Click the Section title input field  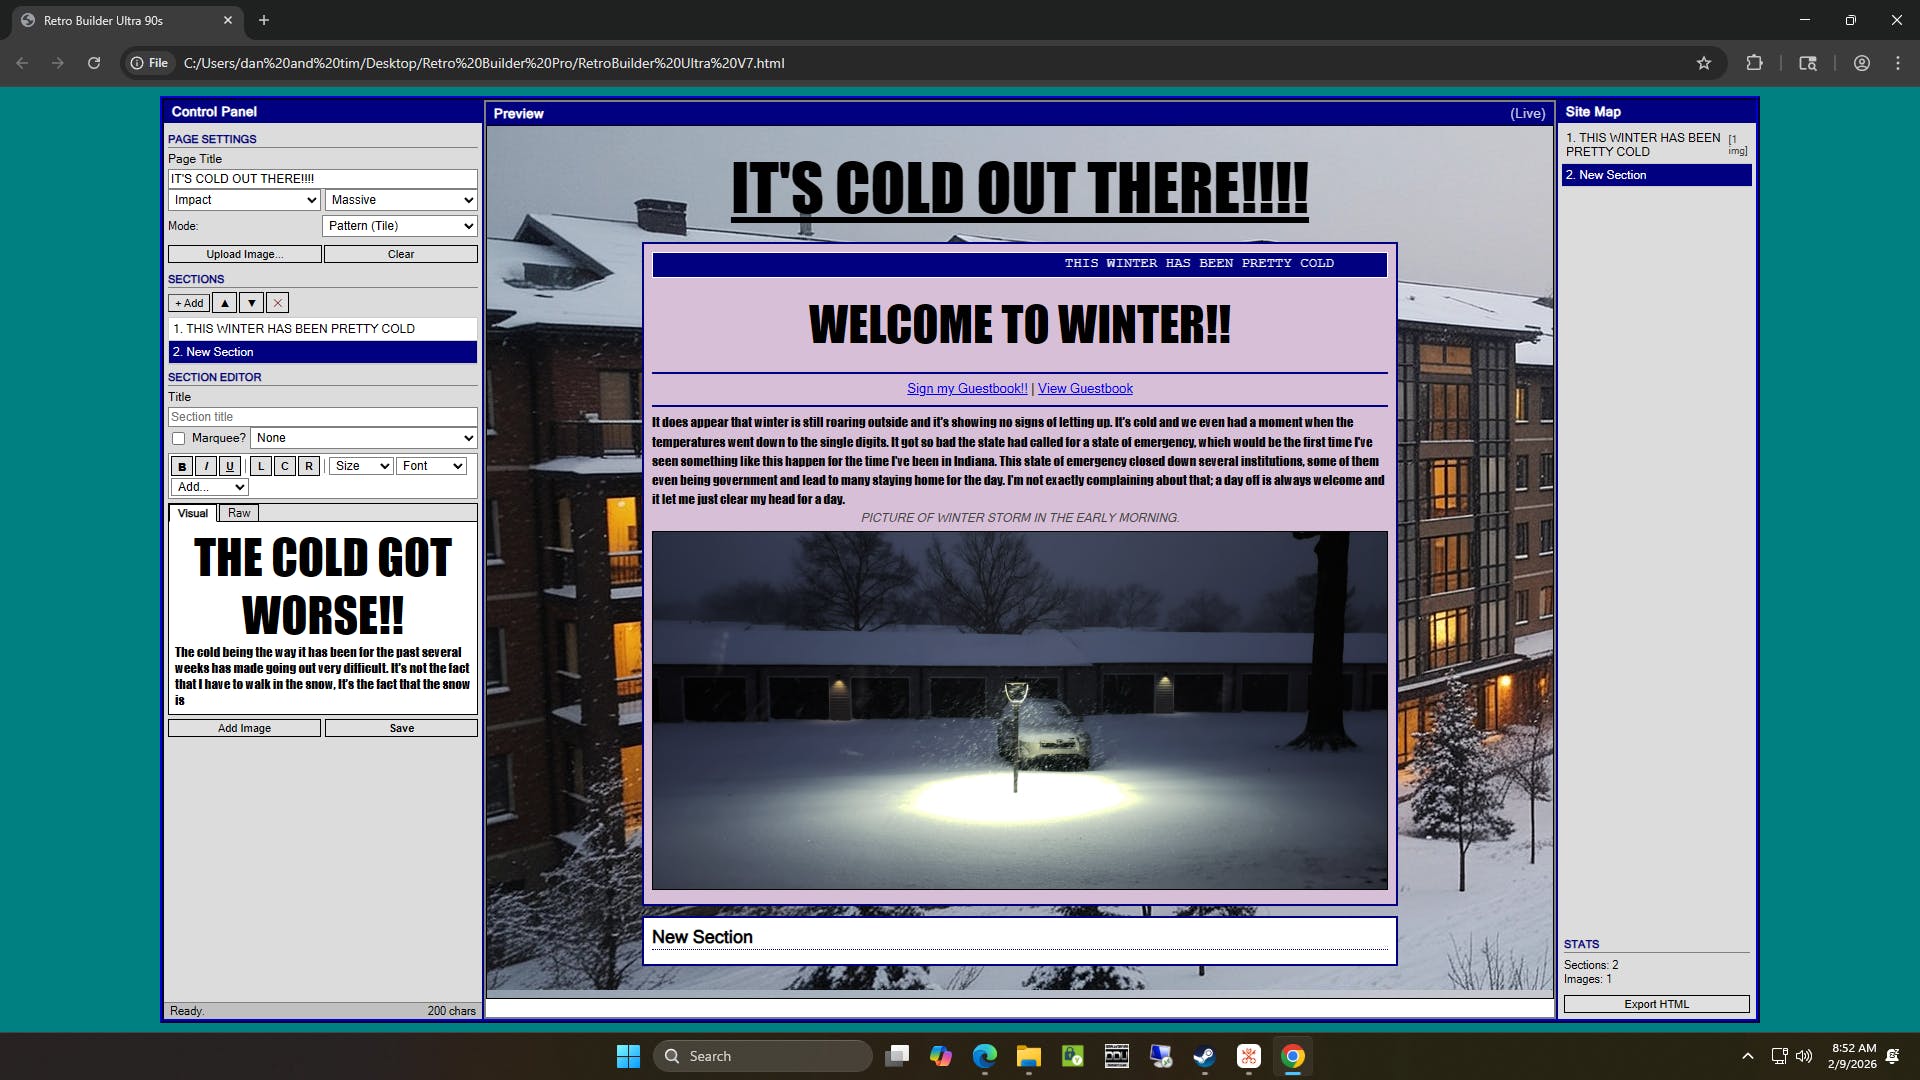tap(322, 417)
